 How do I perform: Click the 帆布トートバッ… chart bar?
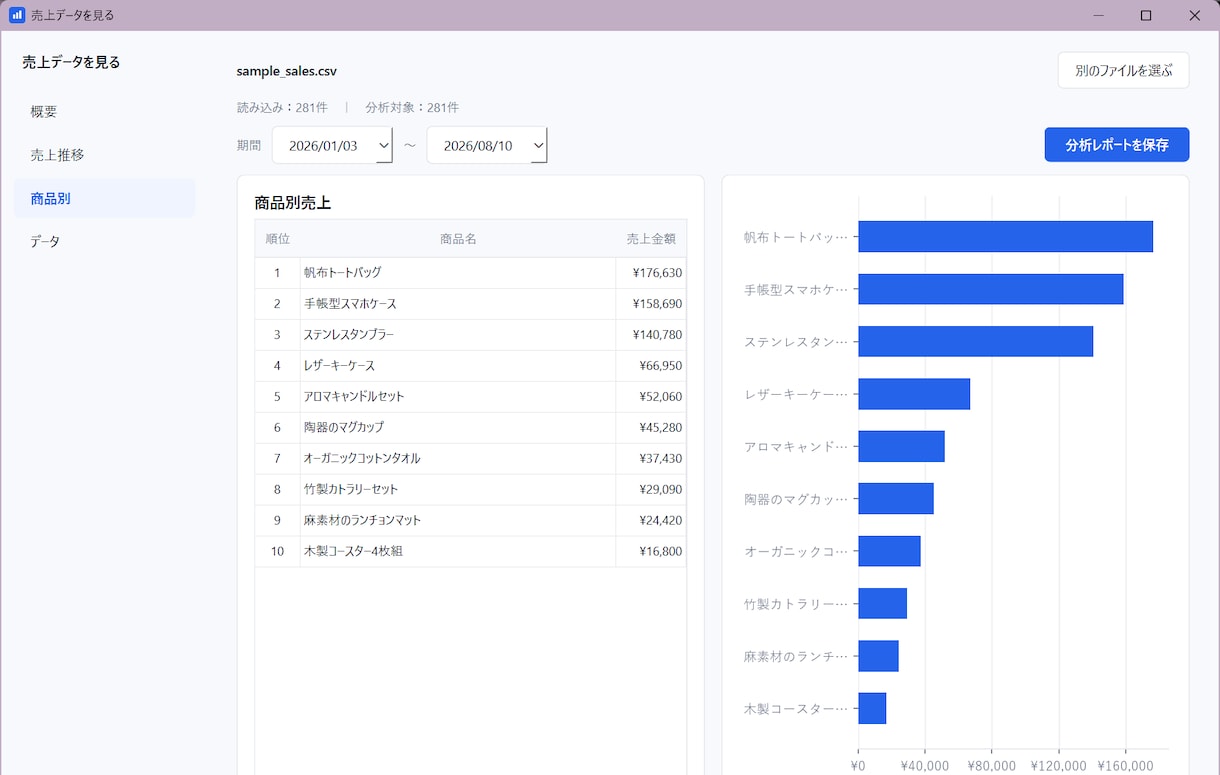pyautogui.click(x=1005, y=237)
